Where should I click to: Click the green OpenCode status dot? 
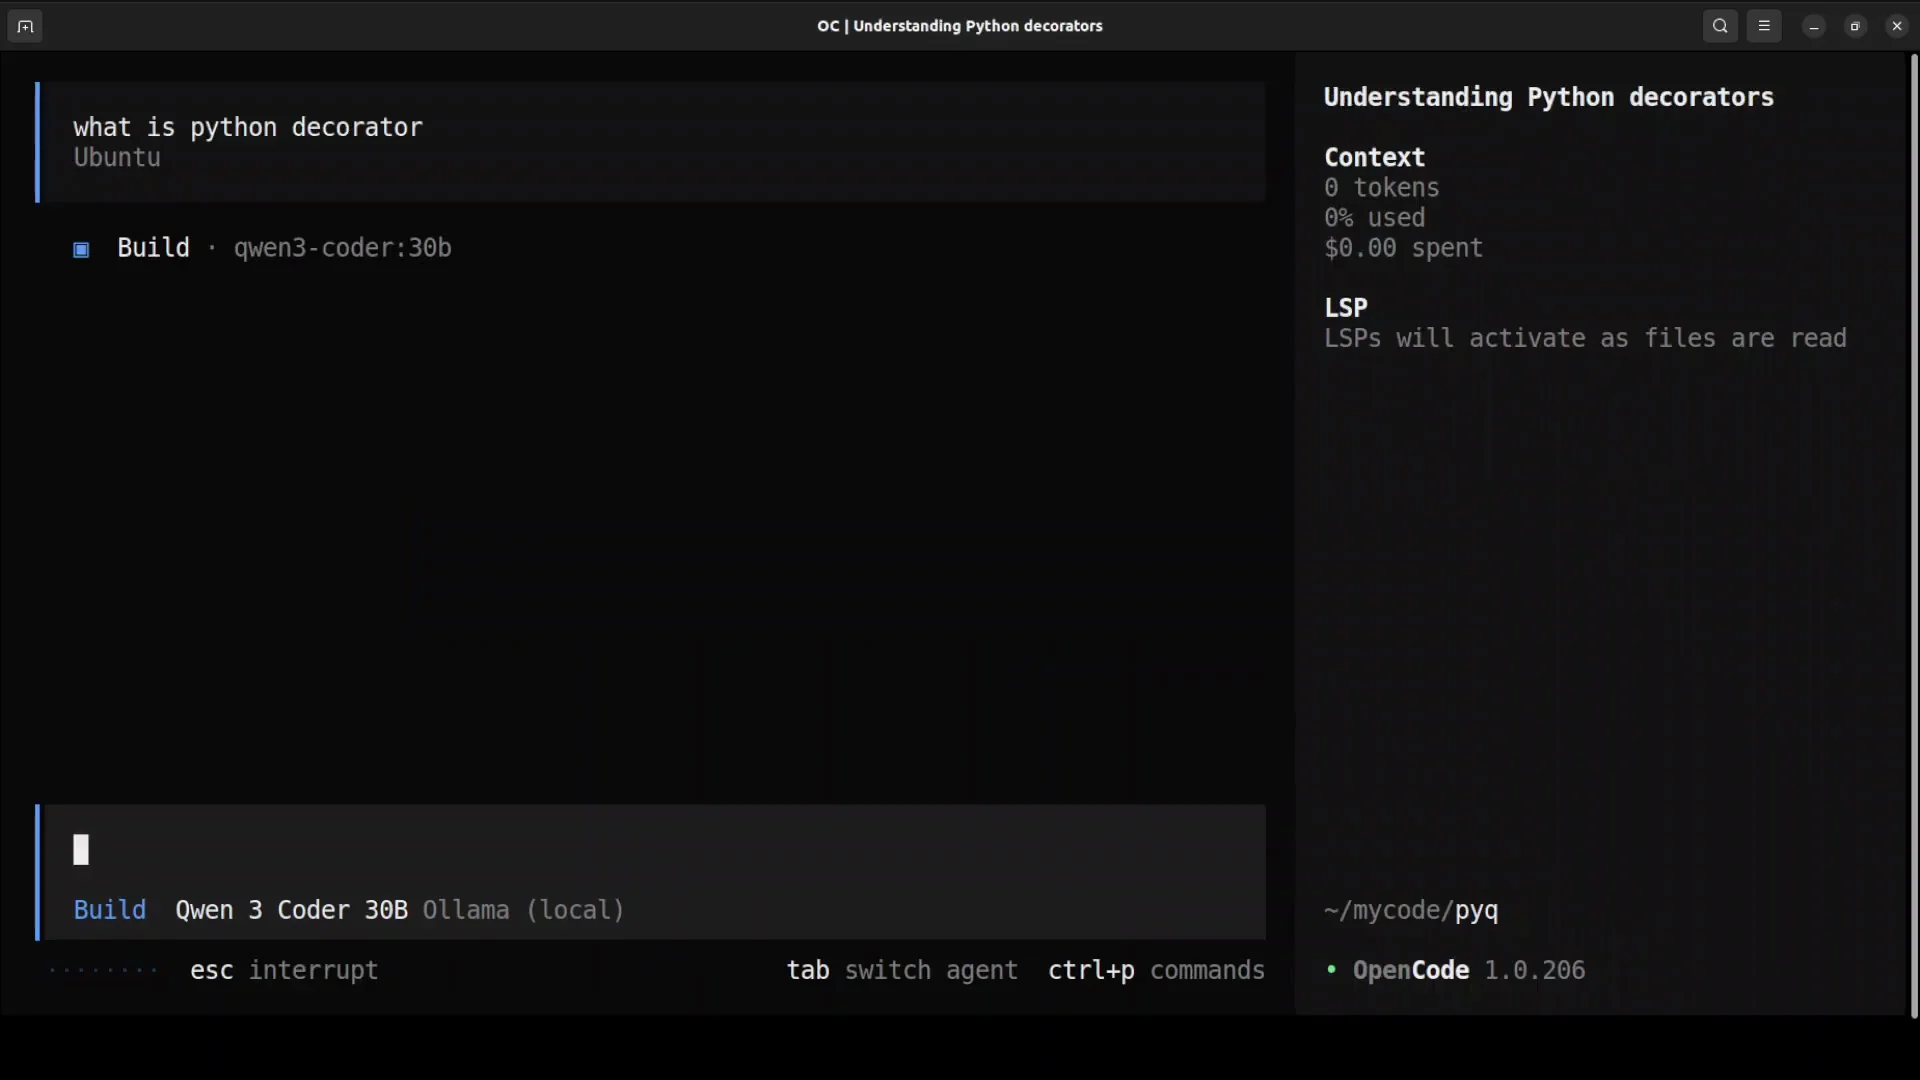point(1331,969)
